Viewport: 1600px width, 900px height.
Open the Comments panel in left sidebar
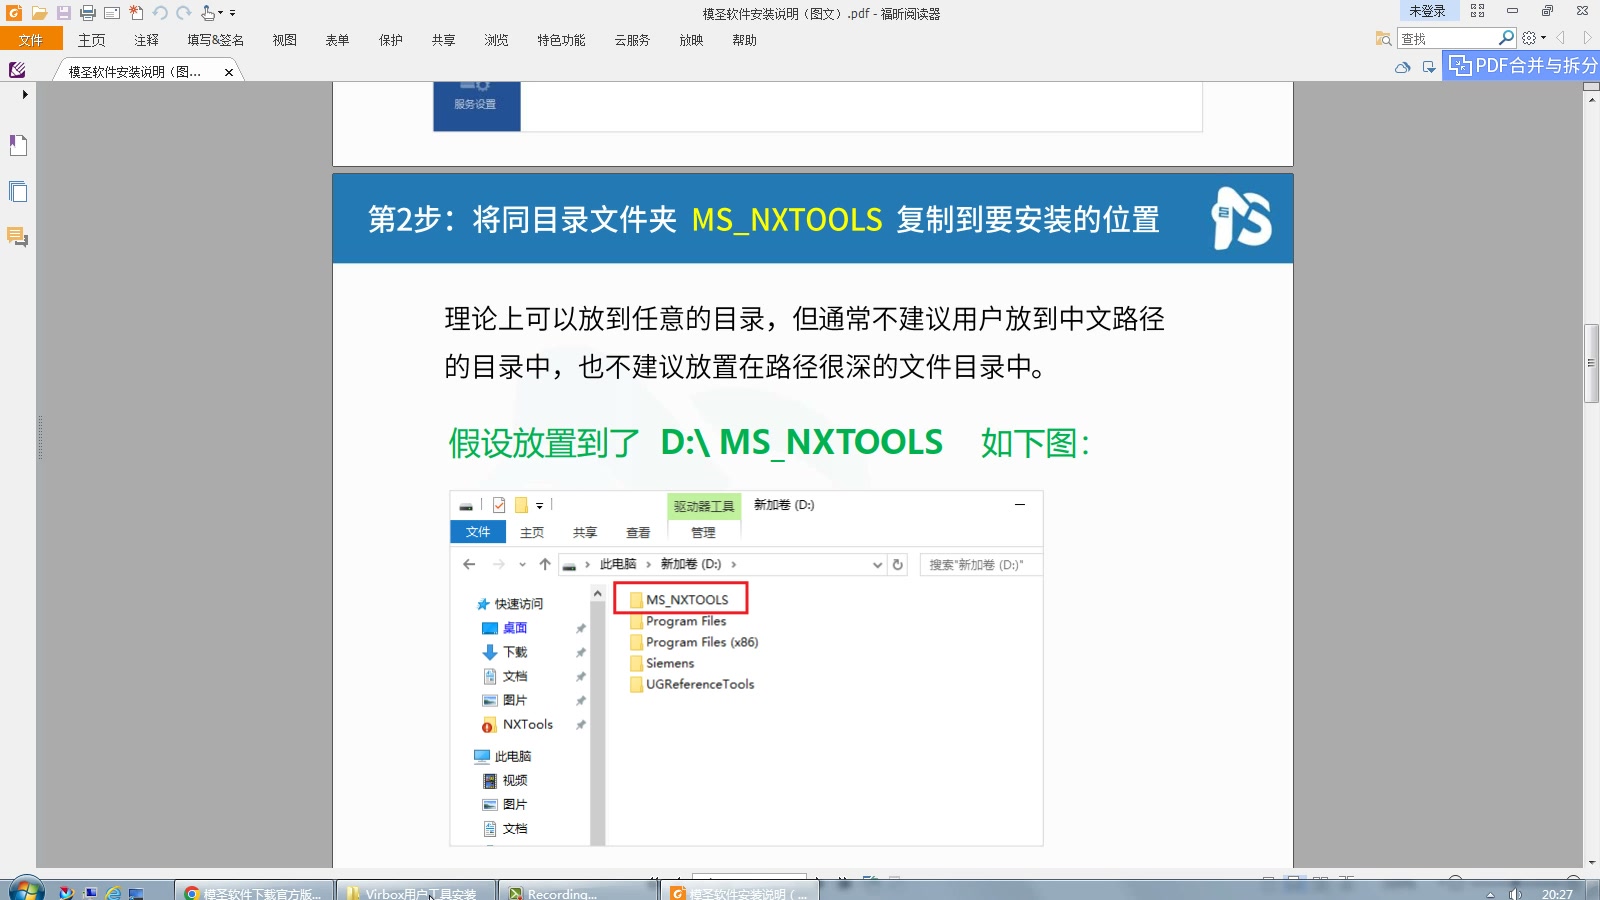tap(18, 237)
